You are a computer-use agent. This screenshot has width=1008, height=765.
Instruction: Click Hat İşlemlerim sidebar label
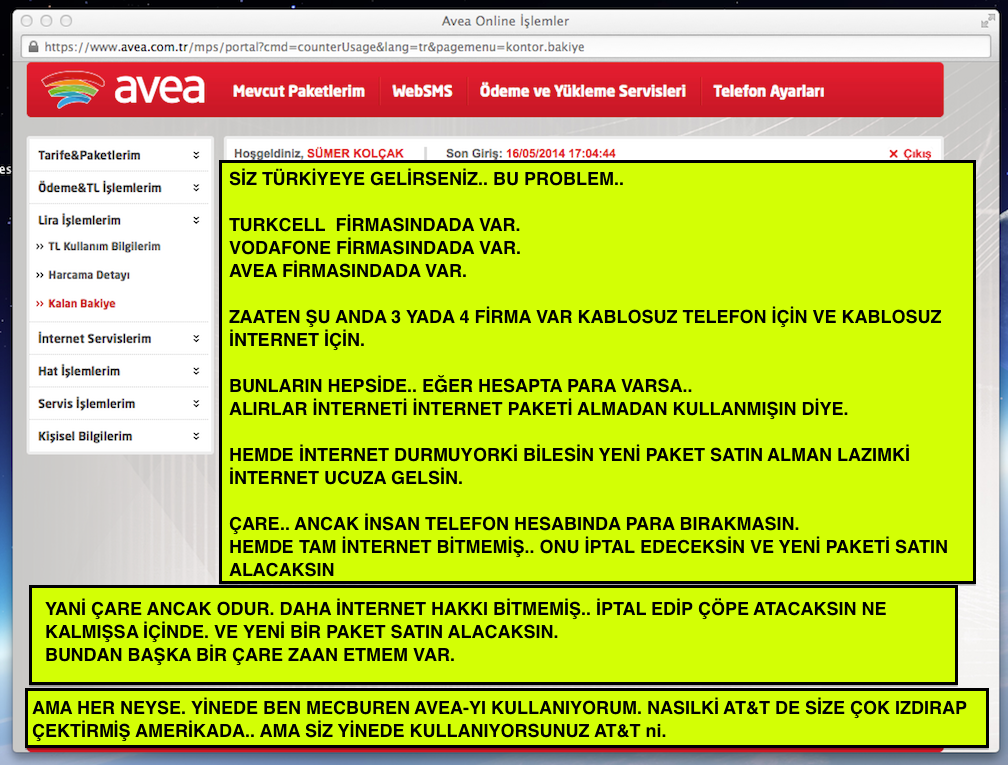click(78, 371)
